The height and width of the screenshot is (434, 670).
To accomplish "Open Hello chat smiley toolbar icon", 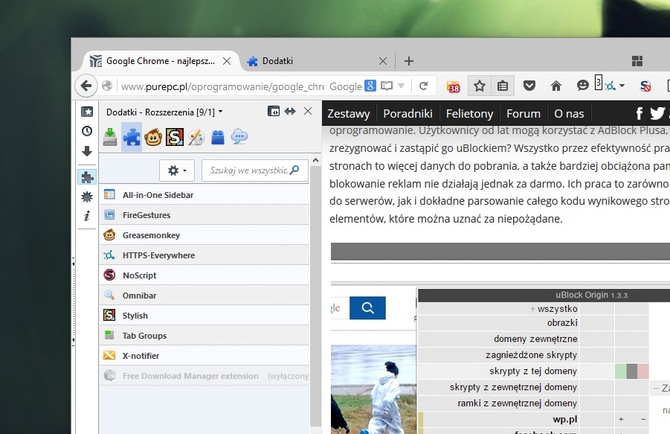I will (582, 86).
